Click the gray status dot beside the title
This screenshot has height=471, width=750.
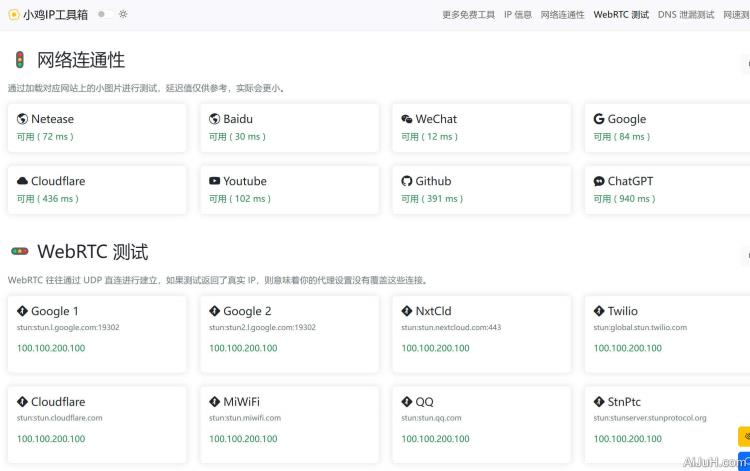pyautogui.click(x=101, y=15)
